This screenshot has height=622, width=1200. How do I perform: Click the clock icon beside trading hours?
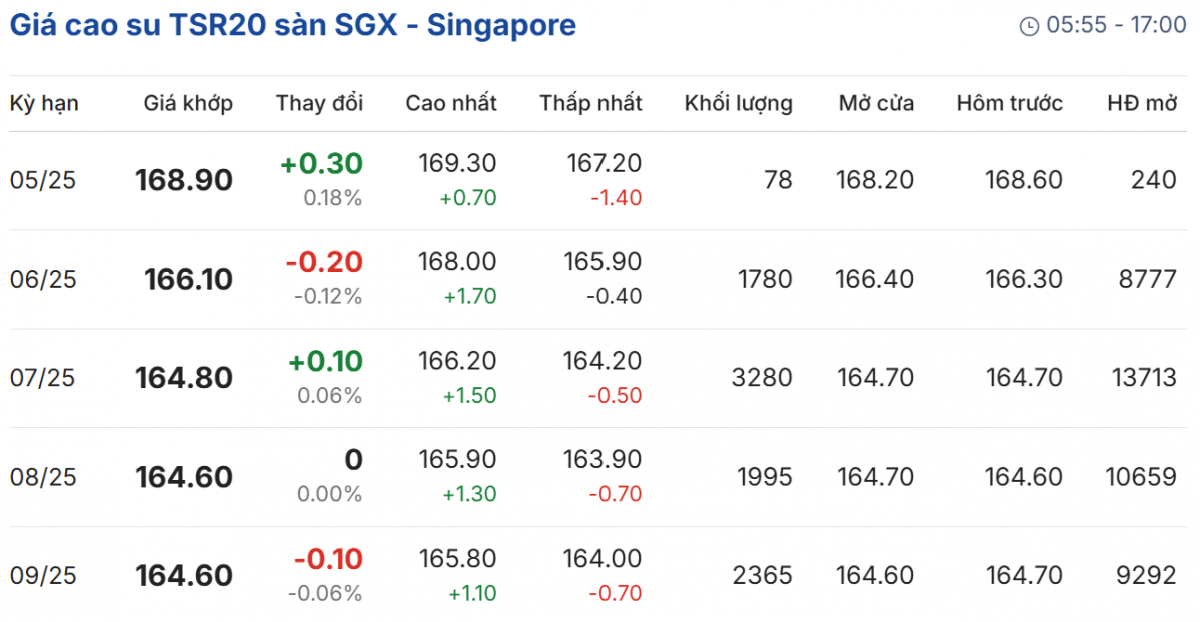[1029, 26]
